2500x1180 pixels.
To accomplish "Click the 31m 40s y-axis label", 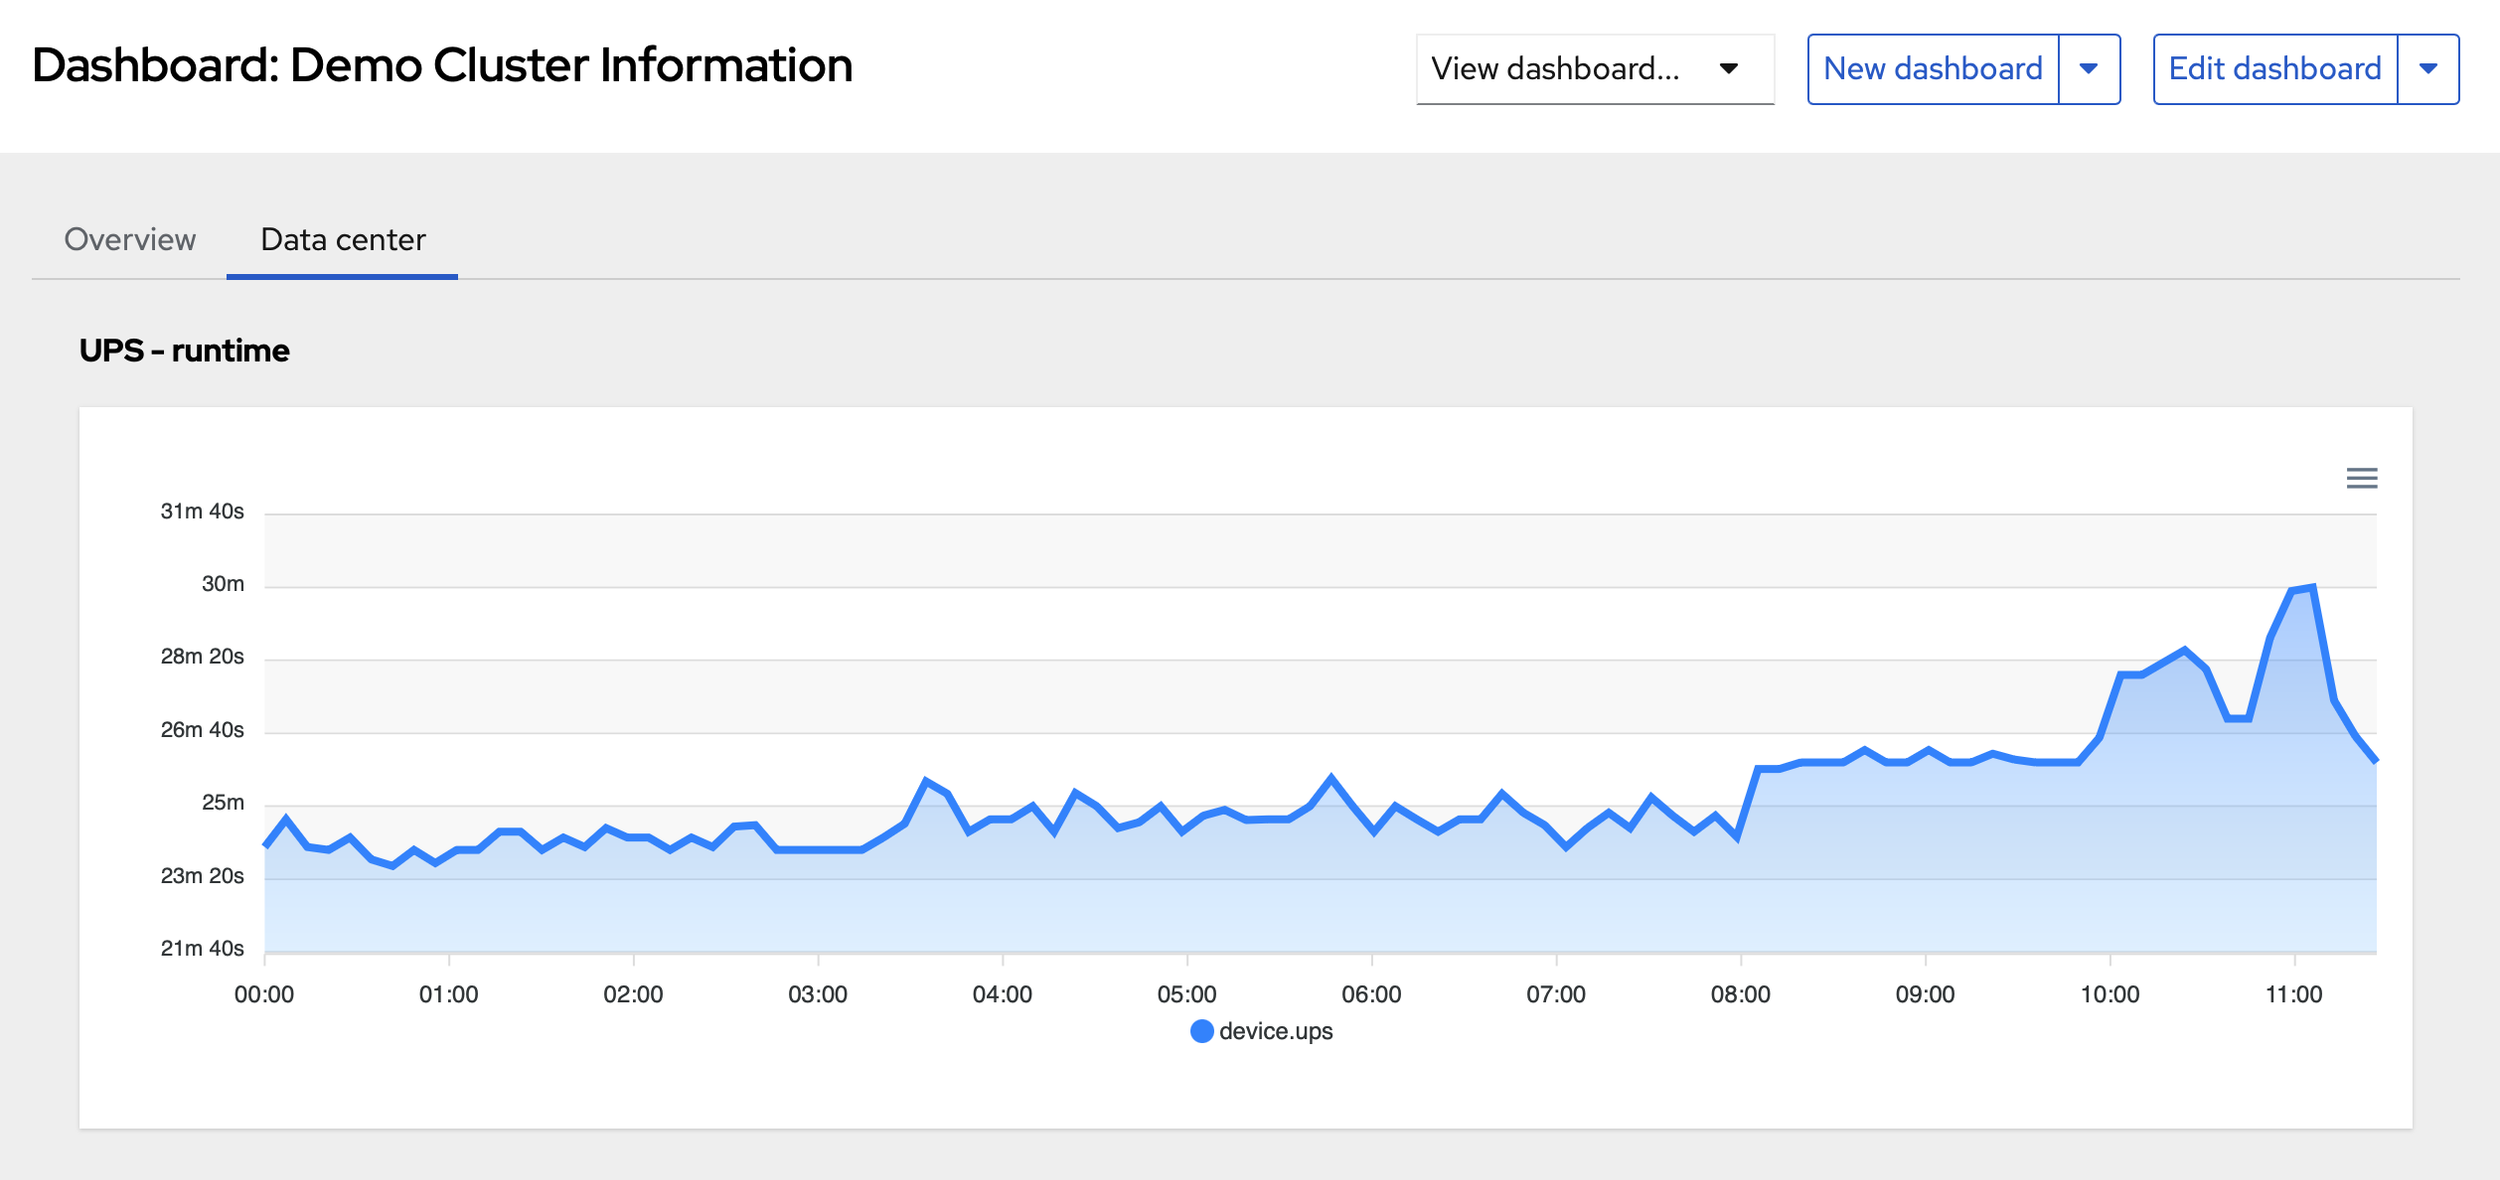I will tap(202, 511).
